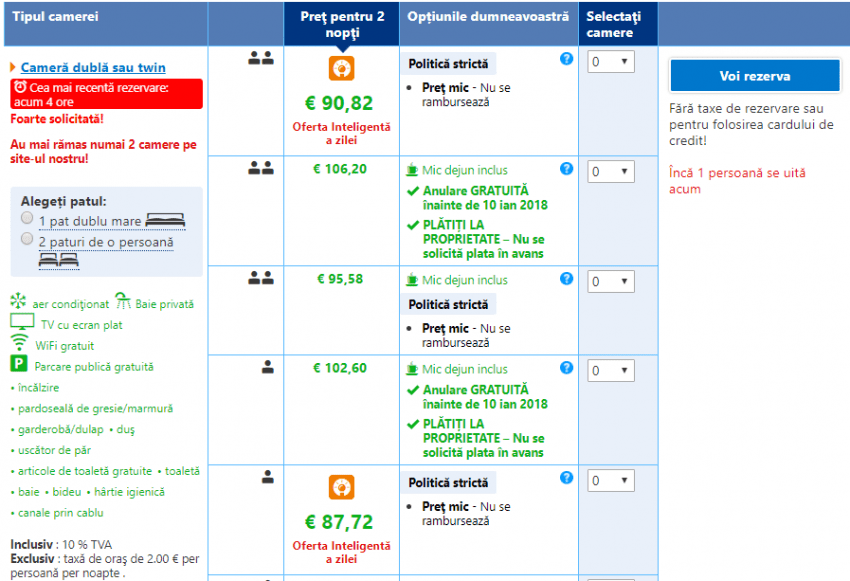Viewport: 850px width, 581px height.
Task: Expand the arrow beside 'Cameră dublă sau twin'
Action: coord(13,68)
